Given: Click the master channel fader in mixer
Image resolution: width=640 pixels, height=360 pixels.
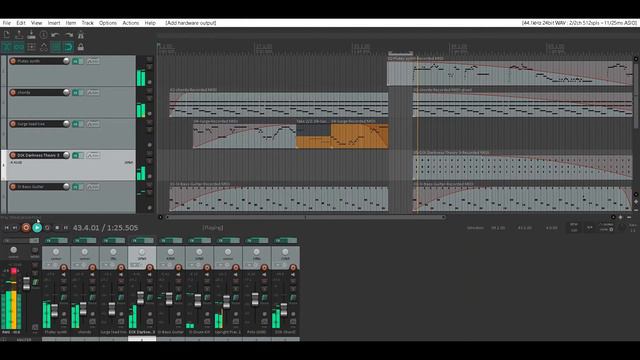Looking at the screenshot, I should tap(27, 283).
